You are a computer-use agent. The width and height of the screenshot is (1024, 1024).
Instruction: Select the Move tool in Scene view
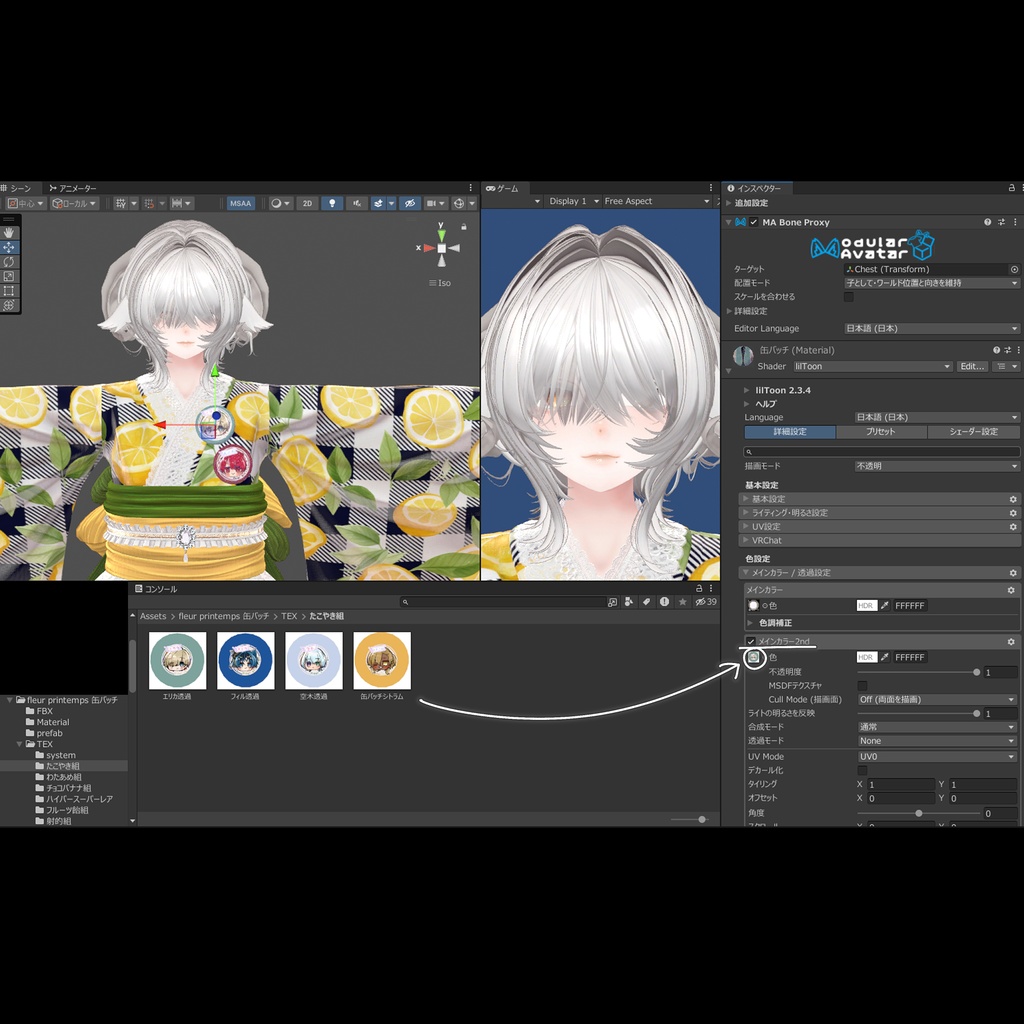coord(8,247)
